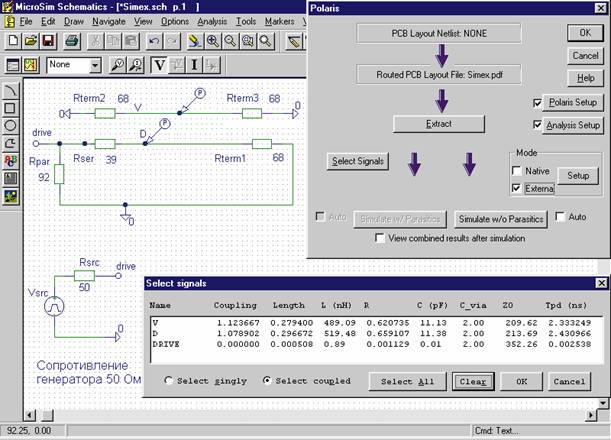This screenshot has width=611, height=440.
Task: Place a voltage level marker icon
Action: pos(117,65)
